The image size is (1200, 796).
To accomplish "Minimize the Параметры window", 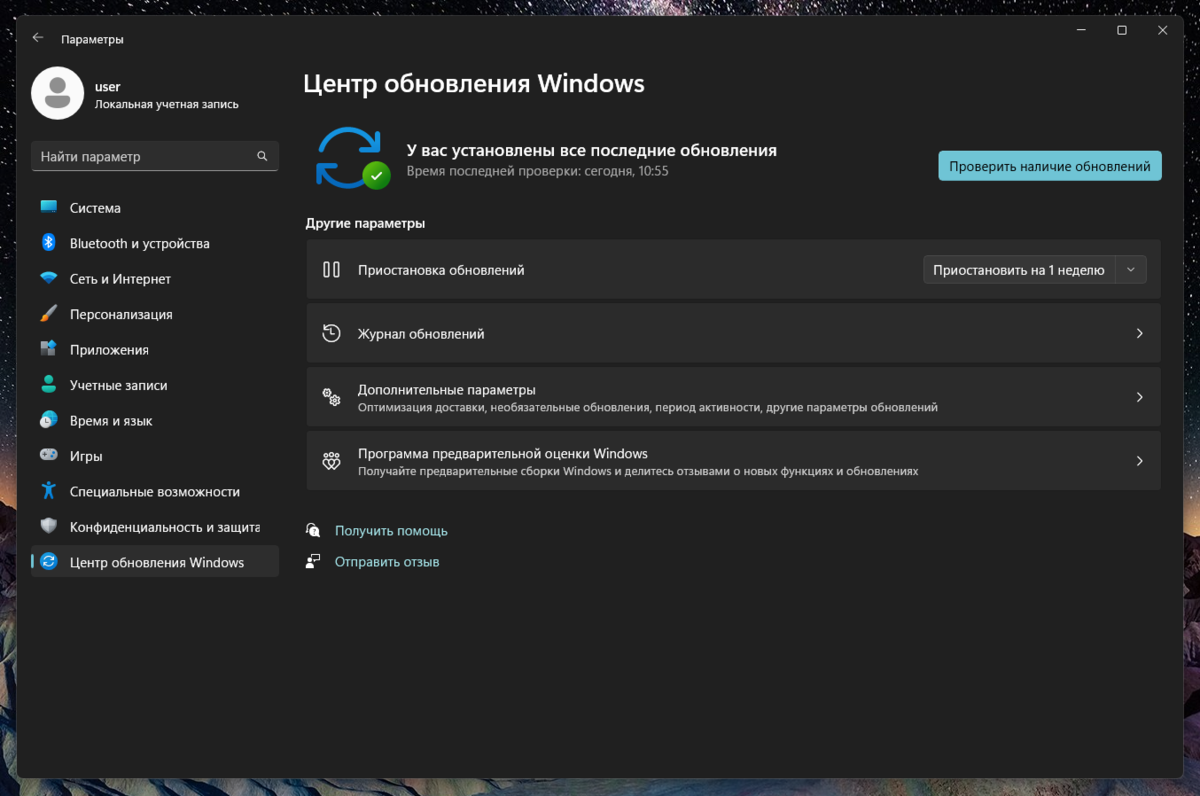I will [x=1080, y=31].
